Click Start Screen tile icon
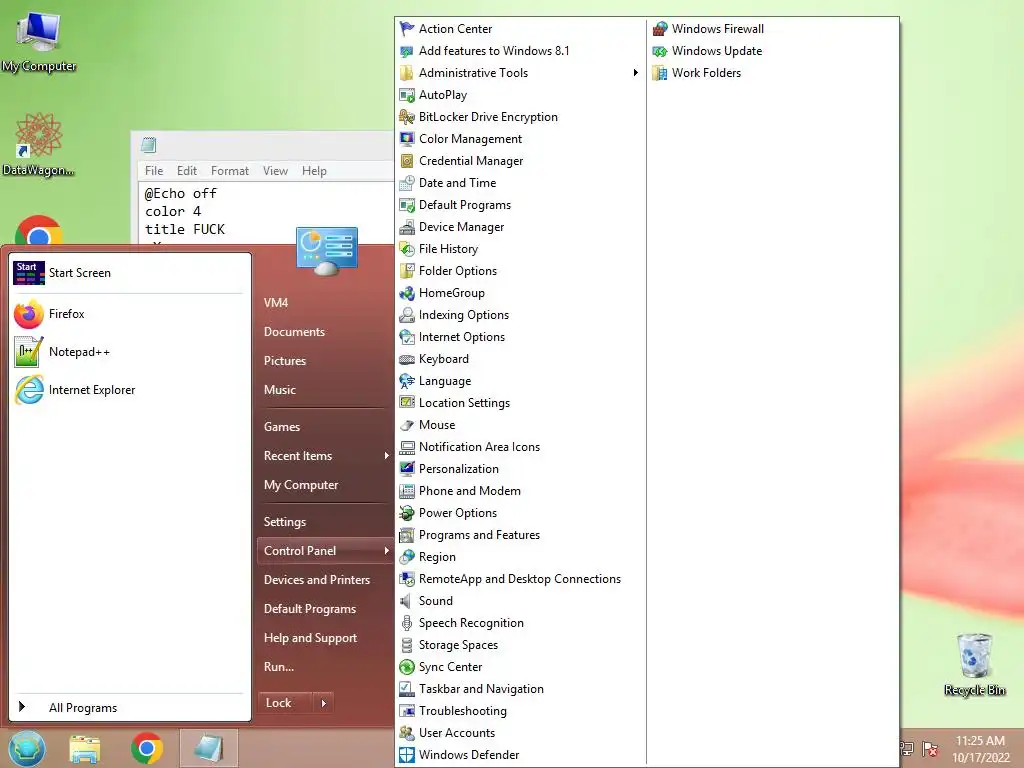1024x768 pixels. click(29, 273)
